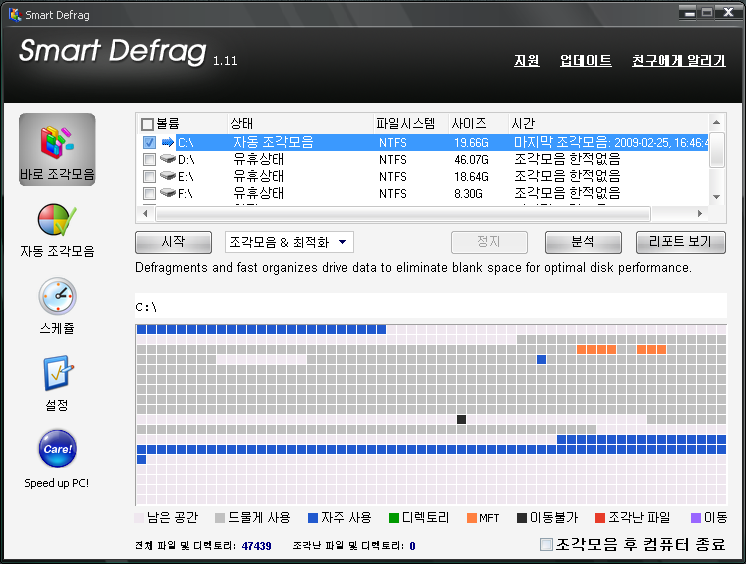
Task: Open the 업데이트 link
Action: tap(586, 60)
